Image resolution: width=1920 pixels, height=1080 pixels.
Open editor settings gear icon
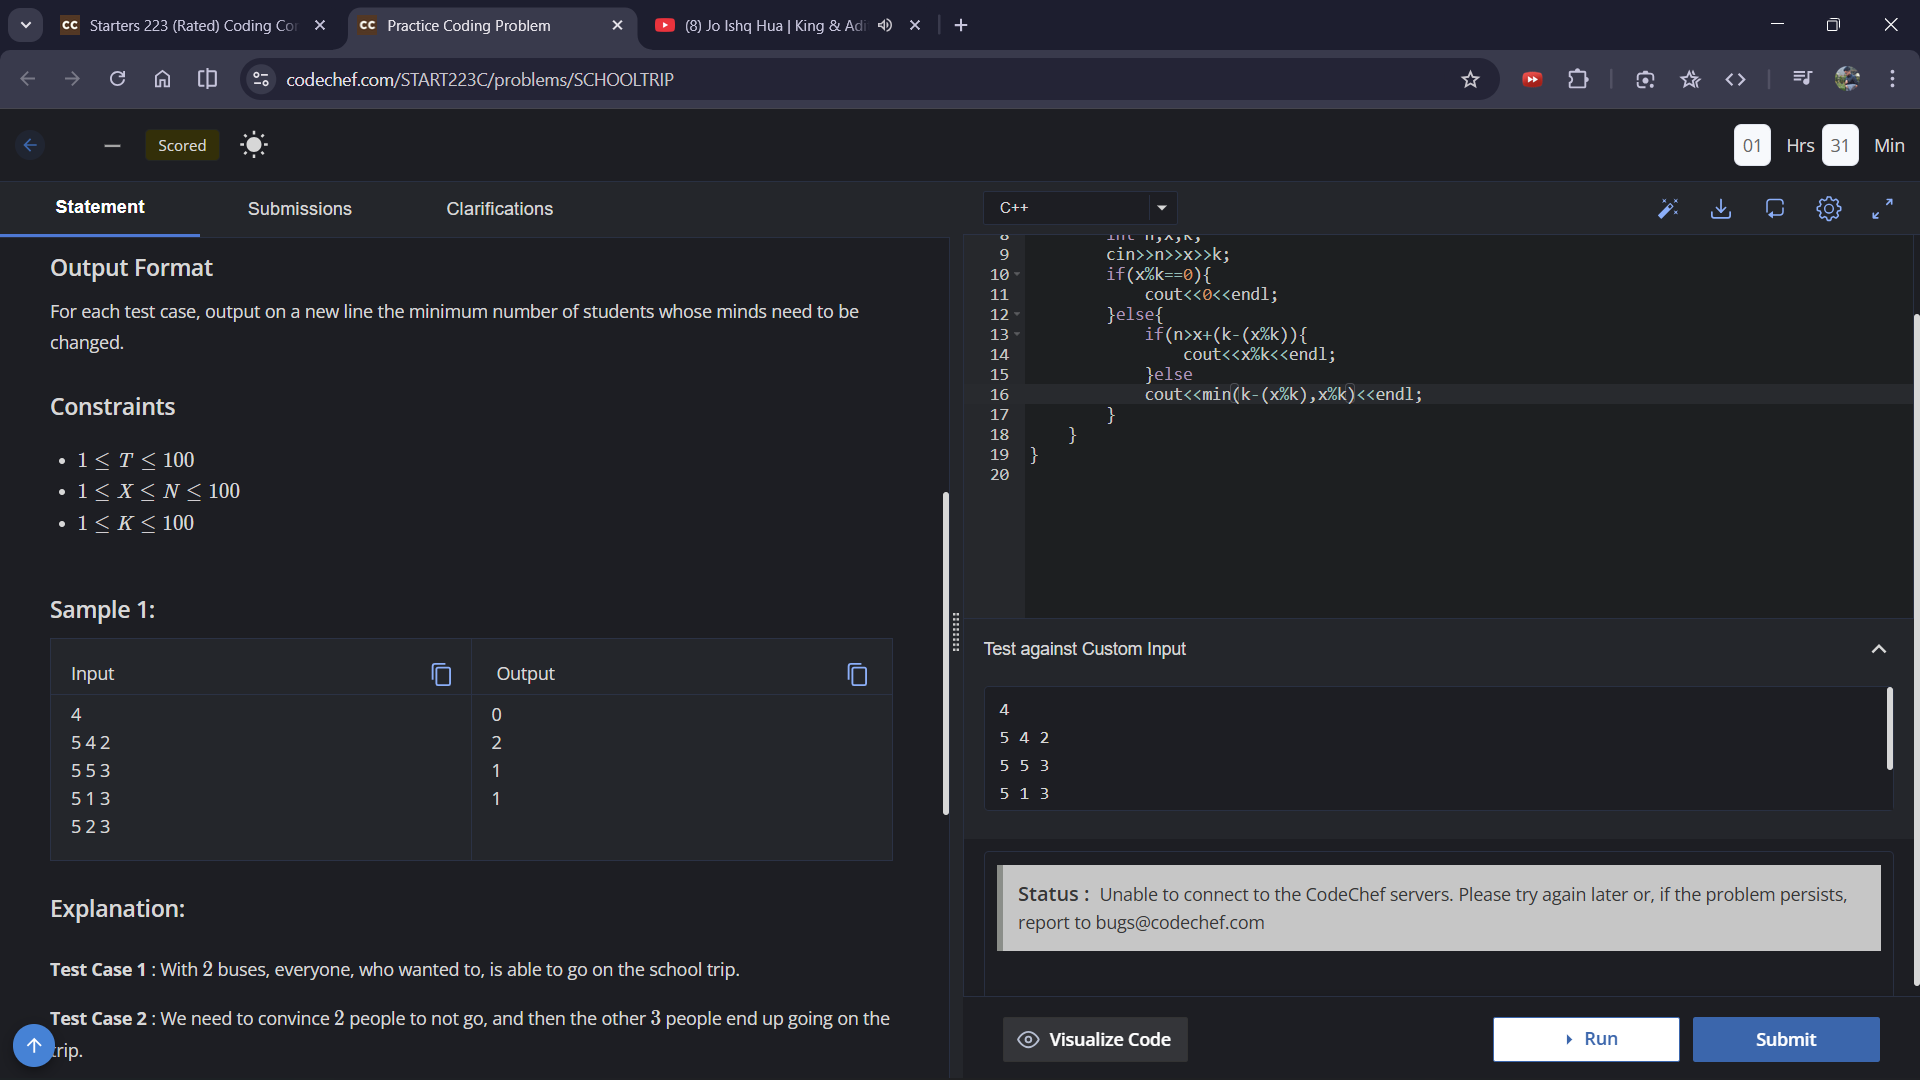(1828, 208)
